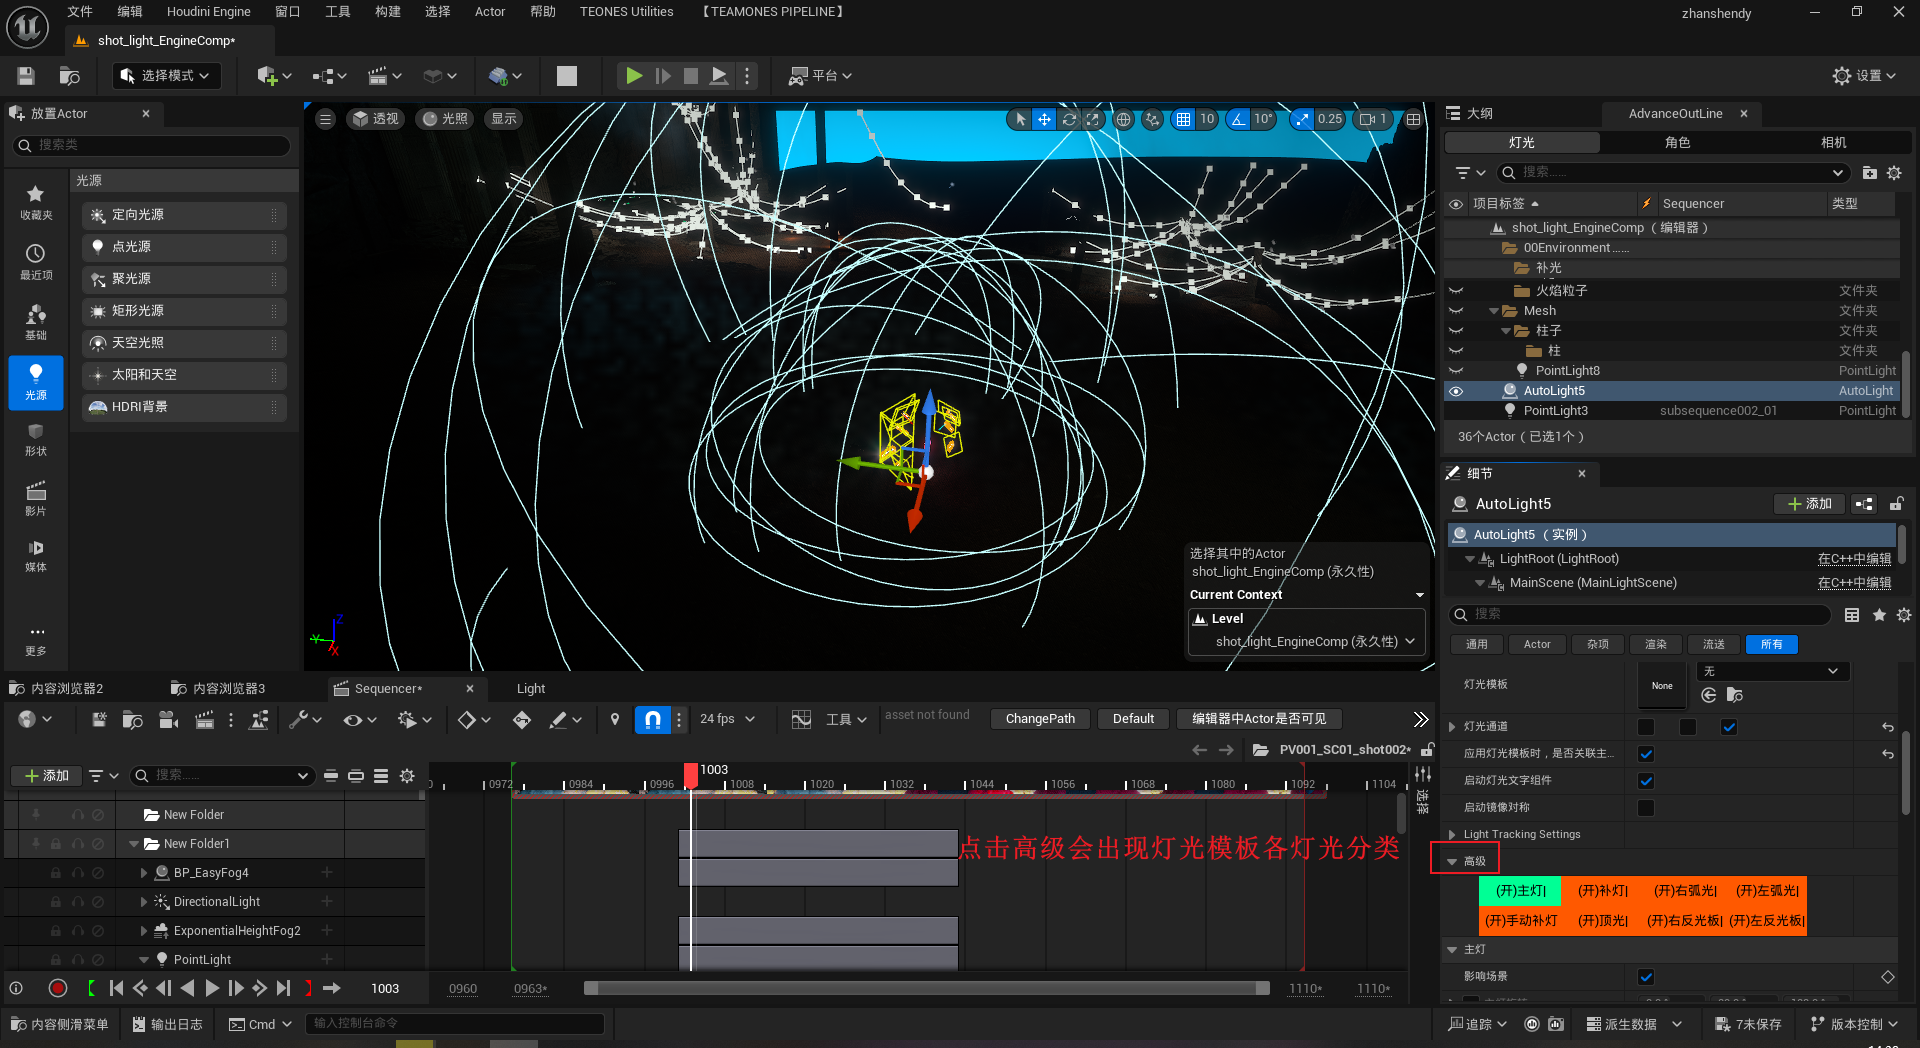Toggle visibility eye for AutoLight5 in outliner
Screen dimensions: 1920x1048
tap(1456, 391)
